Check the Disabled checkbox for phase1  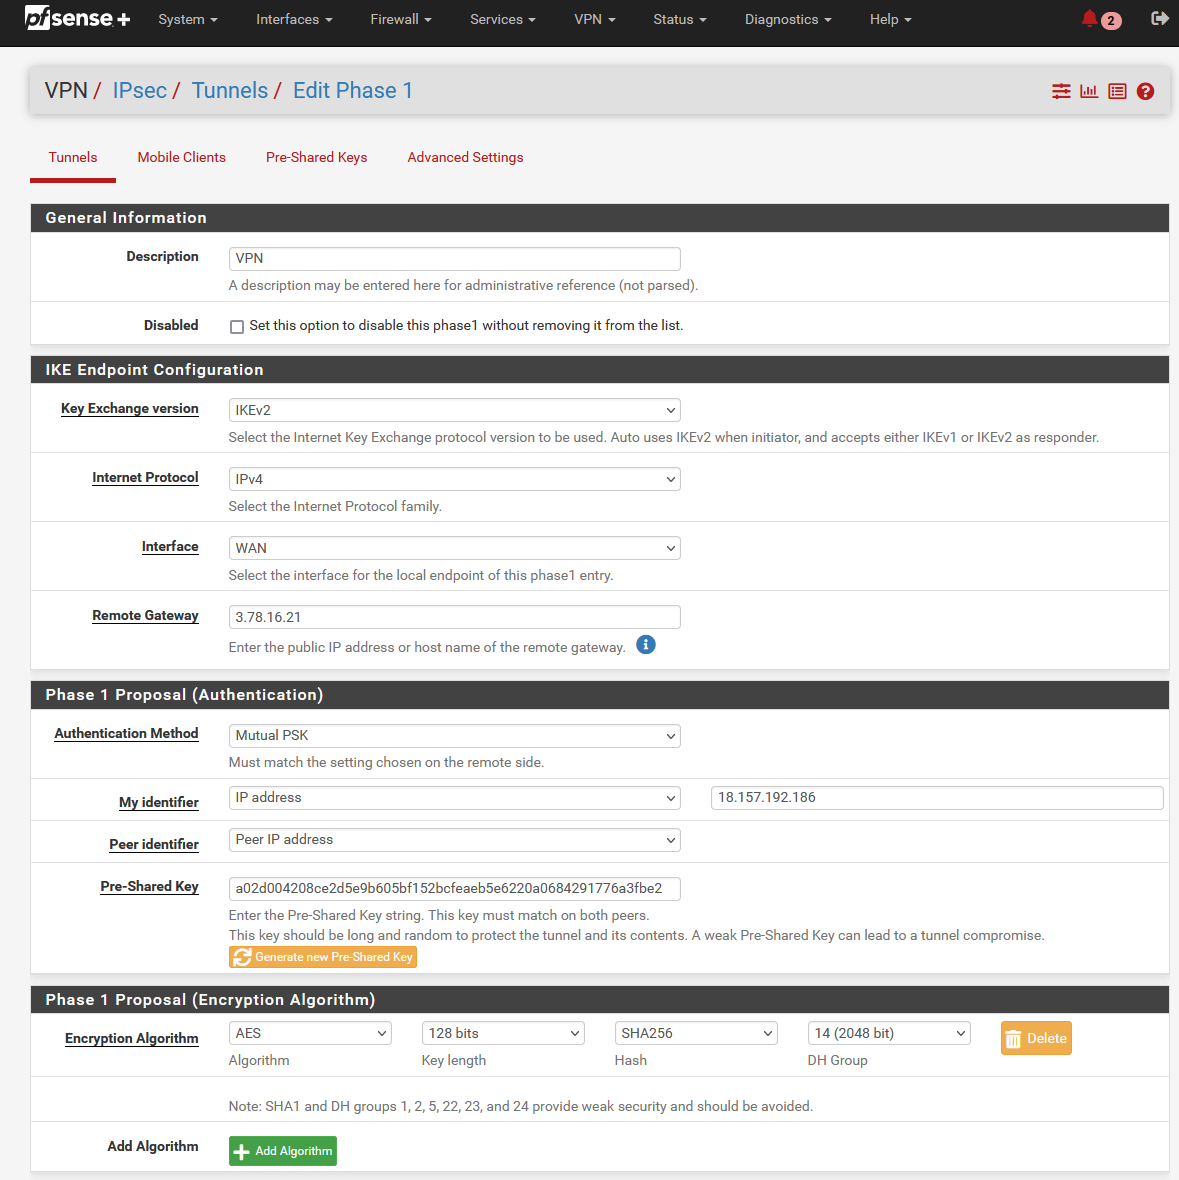point(236,326)
